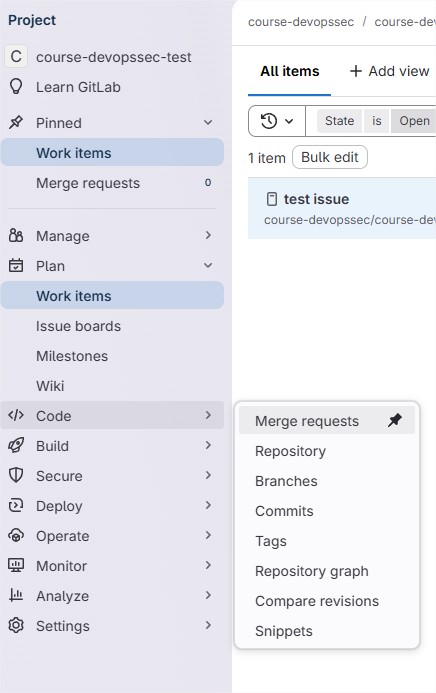Click the State filter token
436x693 pixels.
click(339, 121)
